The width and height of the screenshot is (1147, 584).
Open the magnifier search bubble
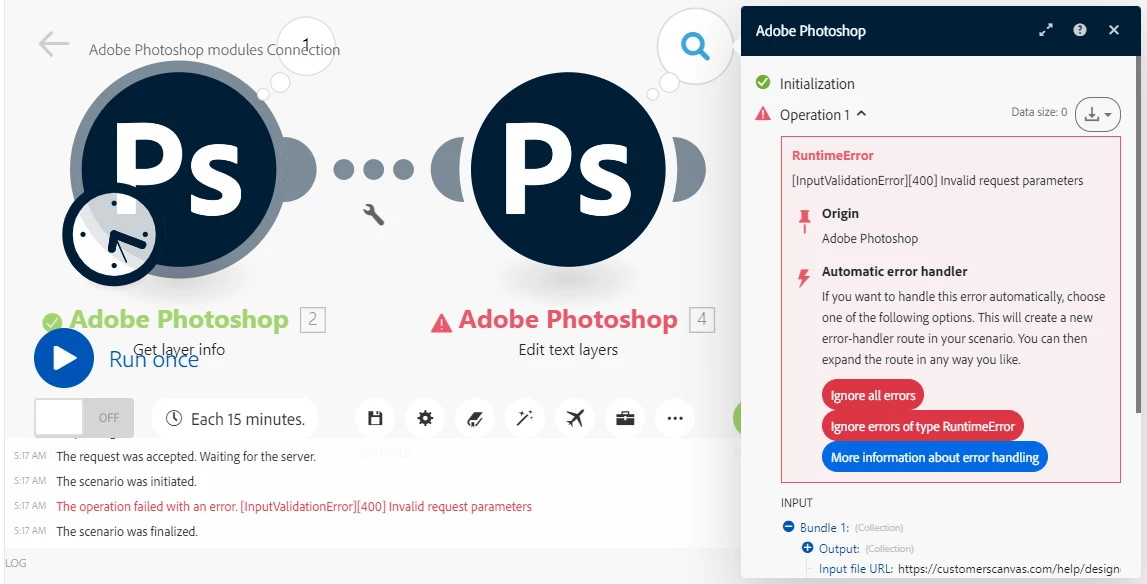tap(695, 47)
